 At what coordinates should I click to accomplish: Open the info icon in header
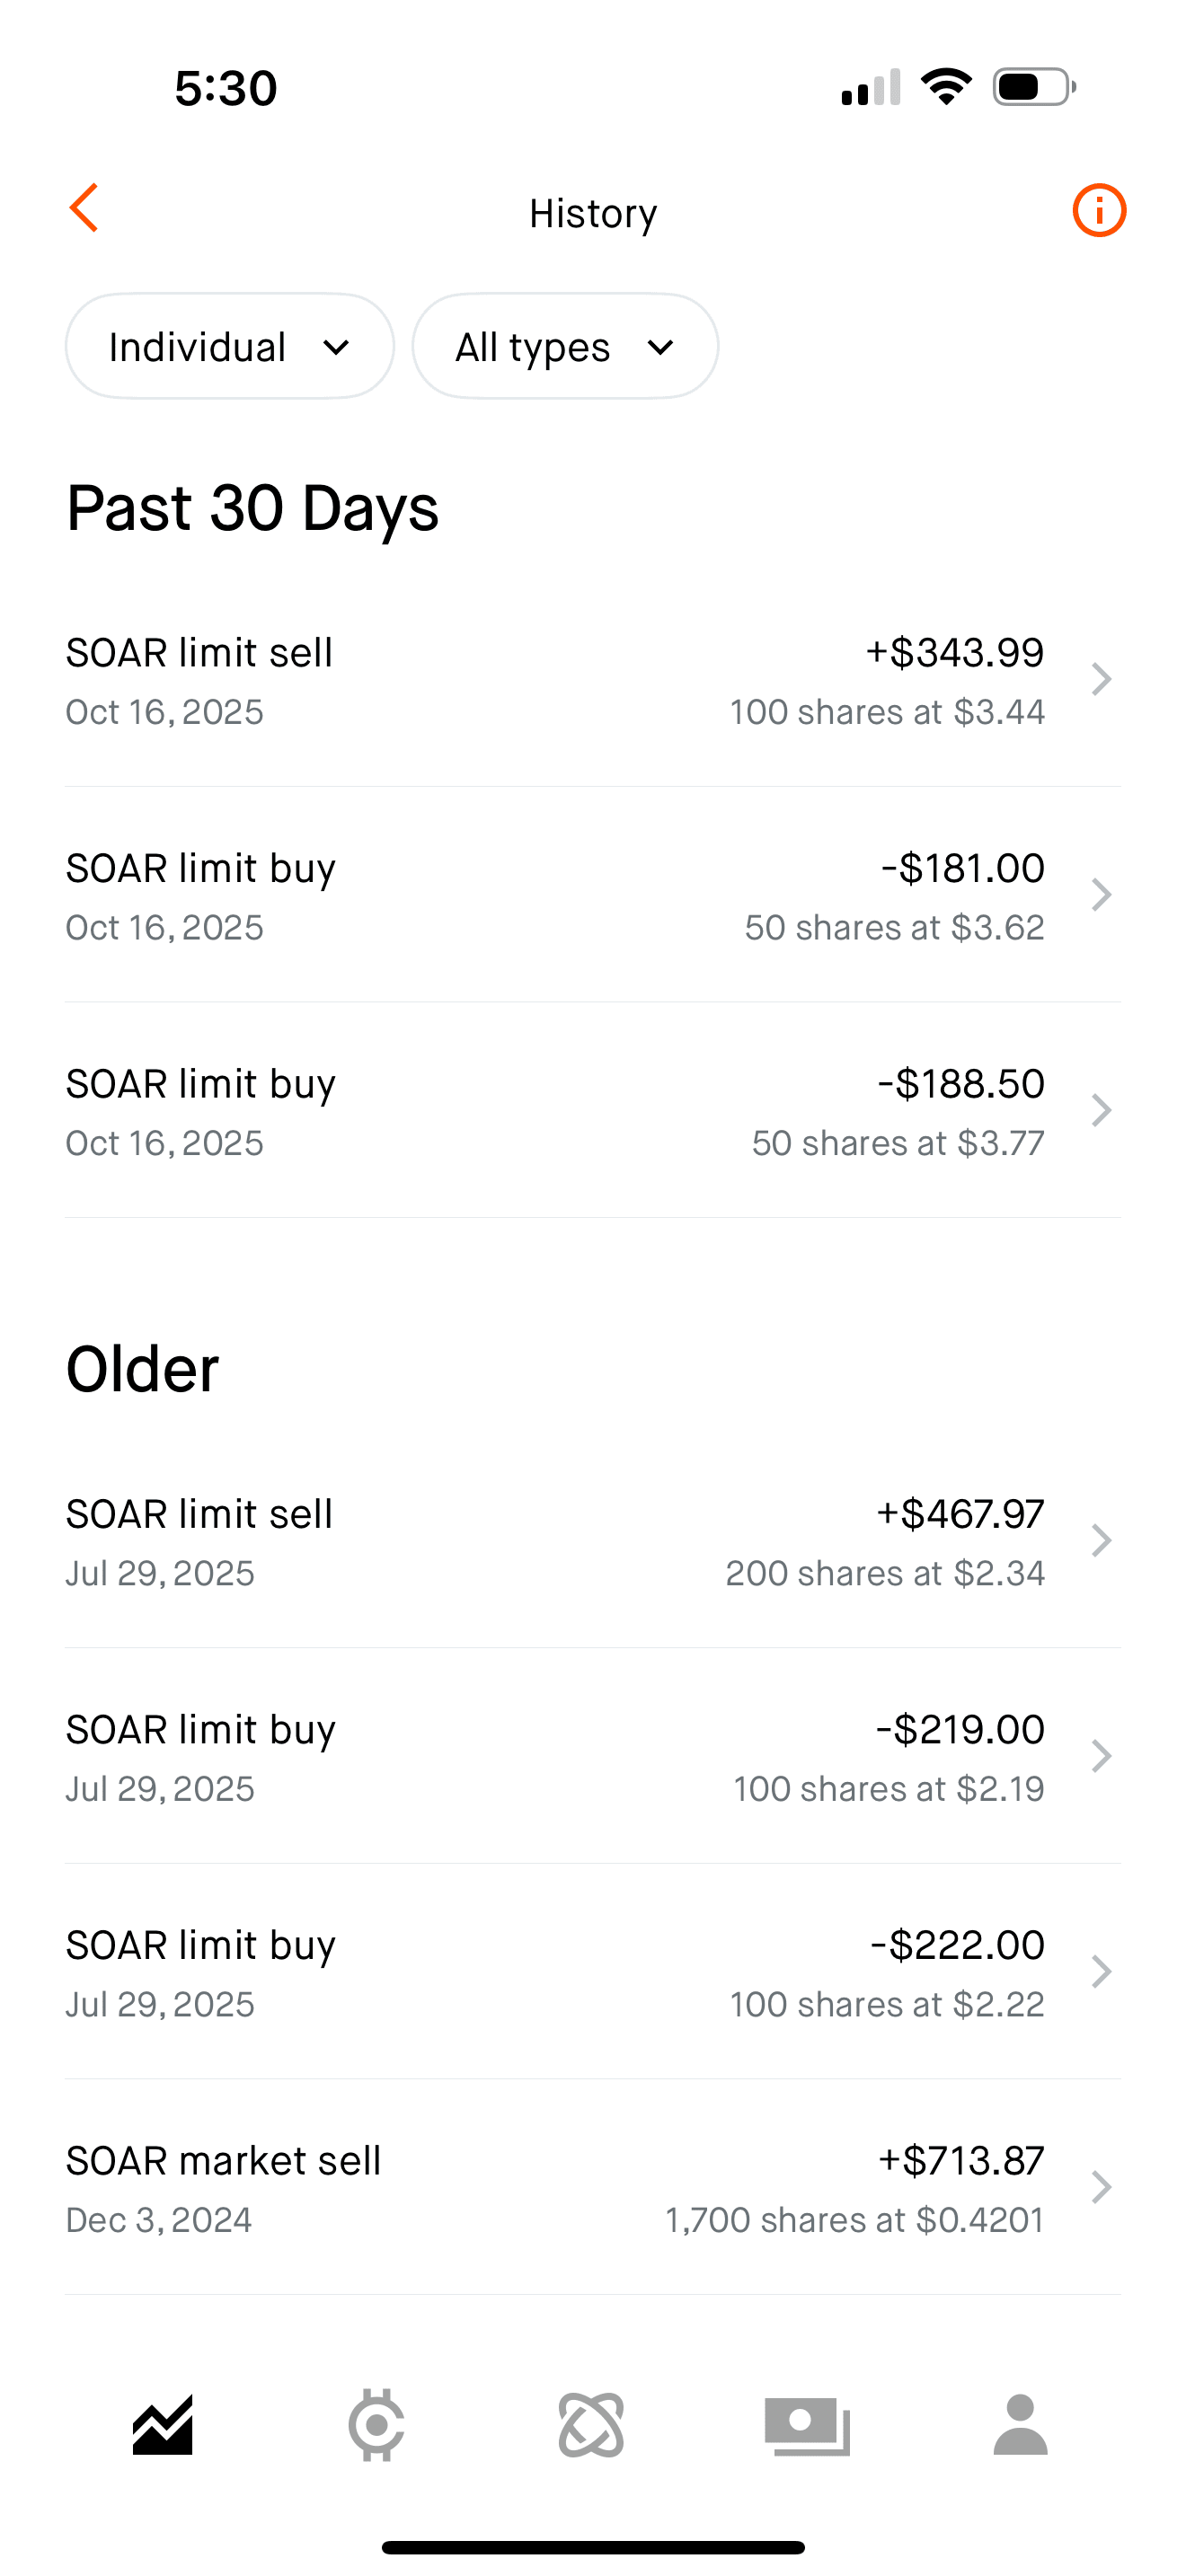click(x=1099, y=211)
